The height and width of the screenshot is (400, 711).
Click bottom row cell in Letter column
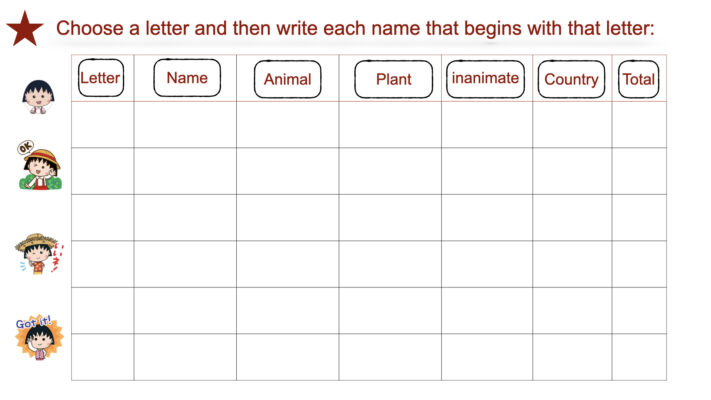pos(102,357)
